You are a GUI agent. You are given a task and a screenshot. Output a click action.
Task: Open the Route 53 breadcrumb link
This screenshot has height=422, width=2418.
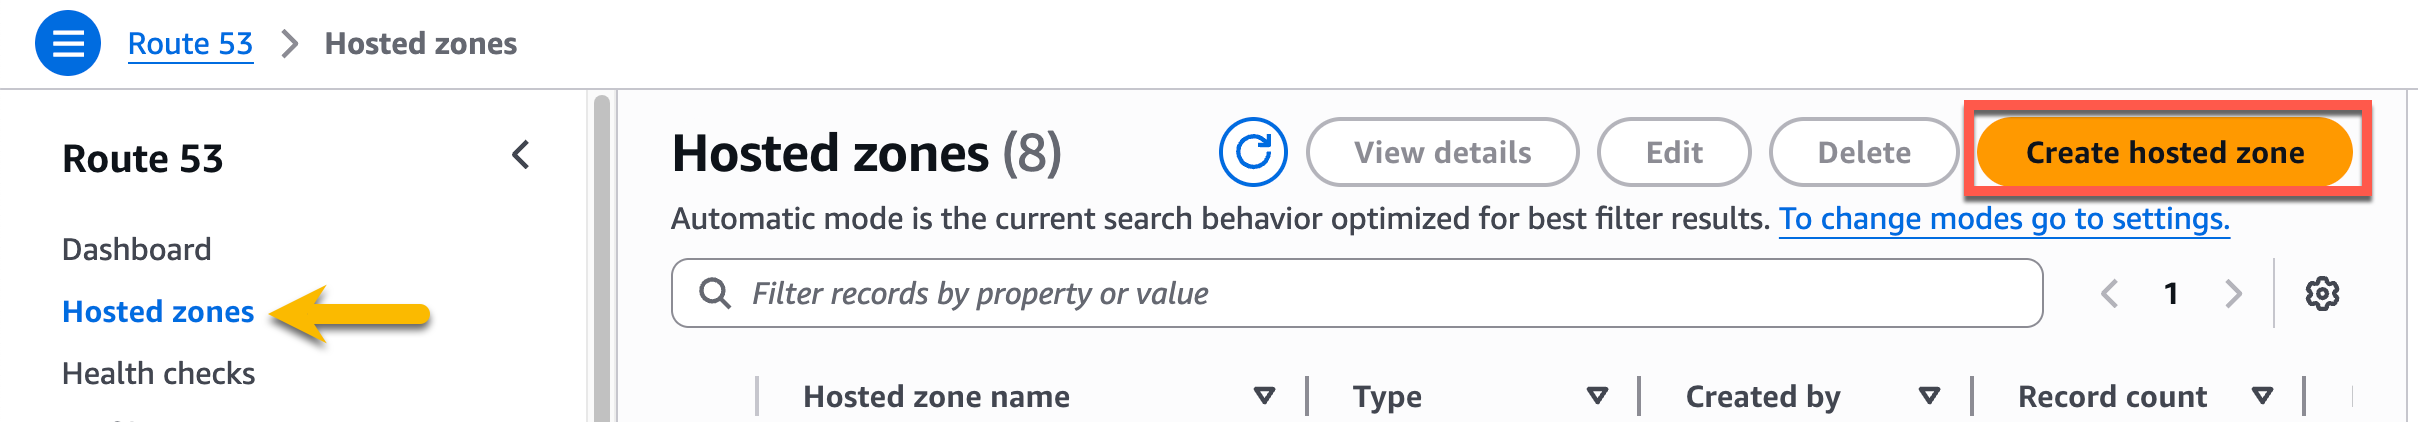pyautogui.click(x=190, y=44)
